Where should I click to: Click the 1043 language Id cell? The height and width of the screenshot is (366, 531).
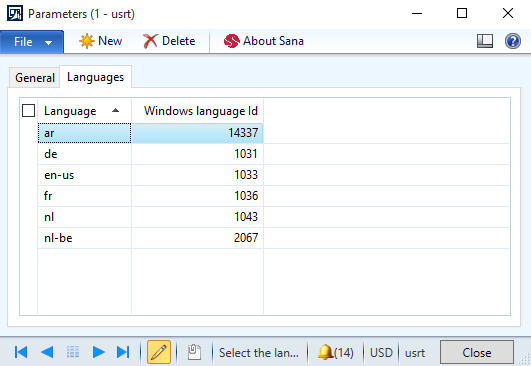[197, 217]
